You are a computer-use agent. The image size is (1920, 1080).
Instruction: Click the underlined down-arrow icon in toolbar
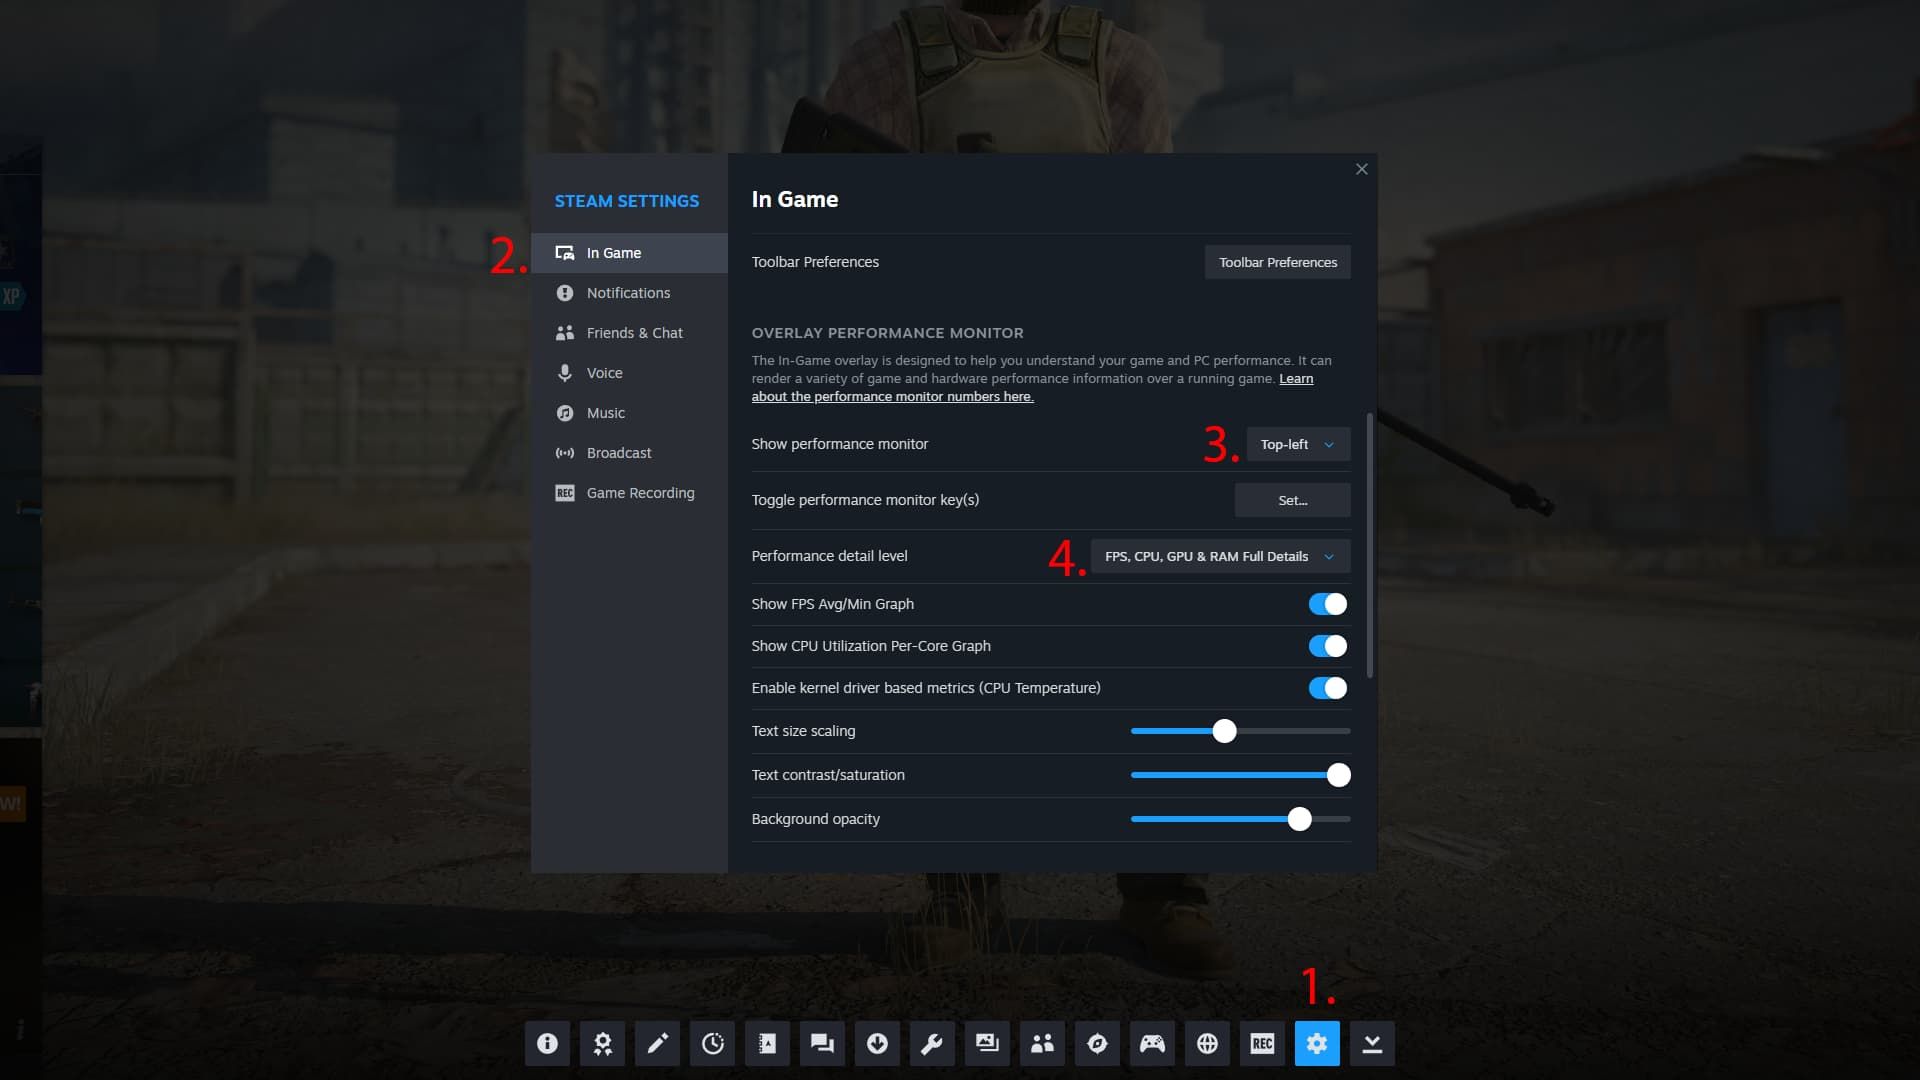tap(1372, 1043)
